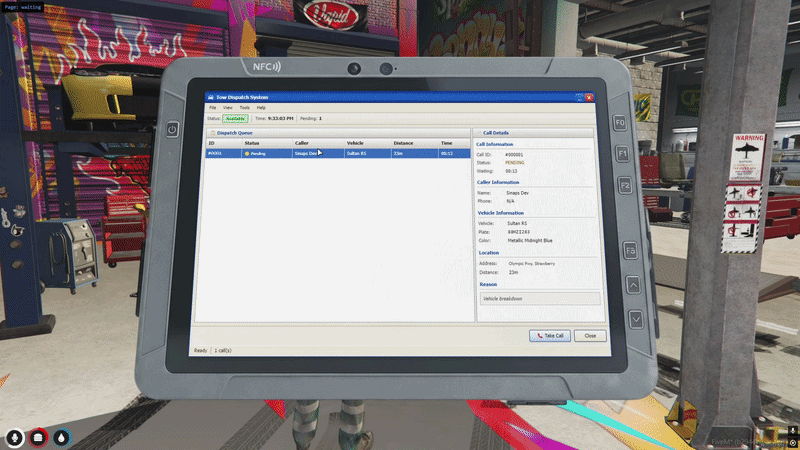Close the Tow Dispatch System window
800x450 pixels.
click(589, 97)
